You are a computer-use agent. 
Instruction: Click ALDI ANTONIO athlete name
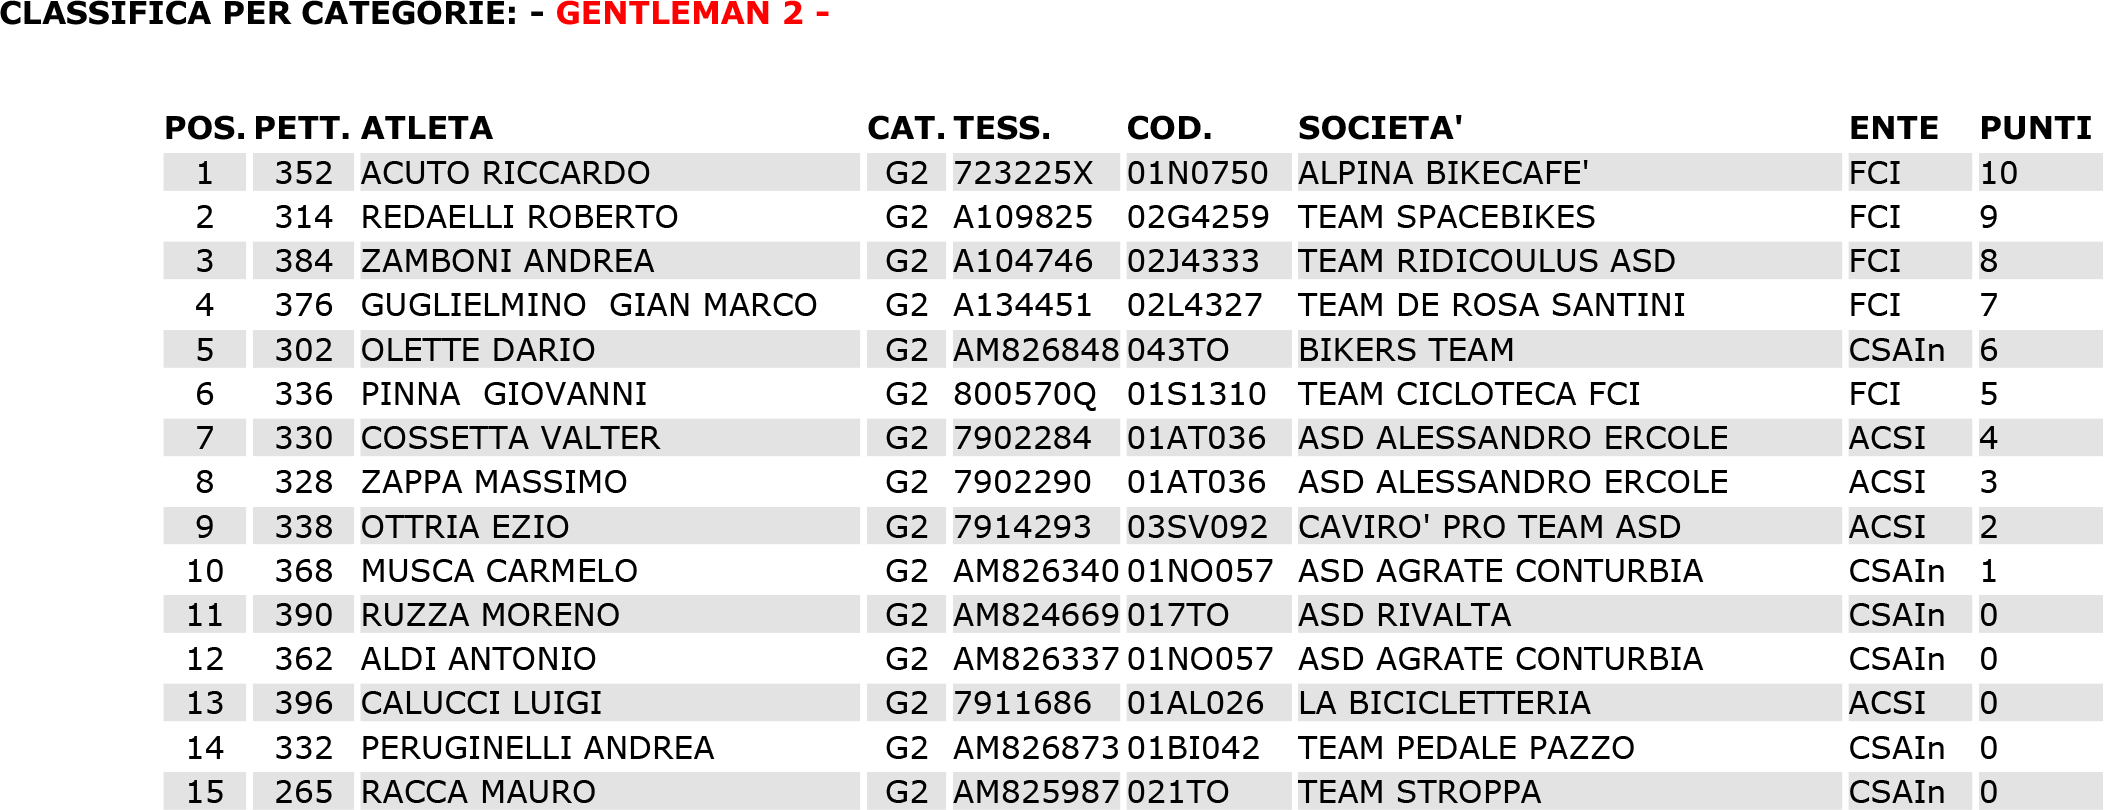click(x=478, y=659)
